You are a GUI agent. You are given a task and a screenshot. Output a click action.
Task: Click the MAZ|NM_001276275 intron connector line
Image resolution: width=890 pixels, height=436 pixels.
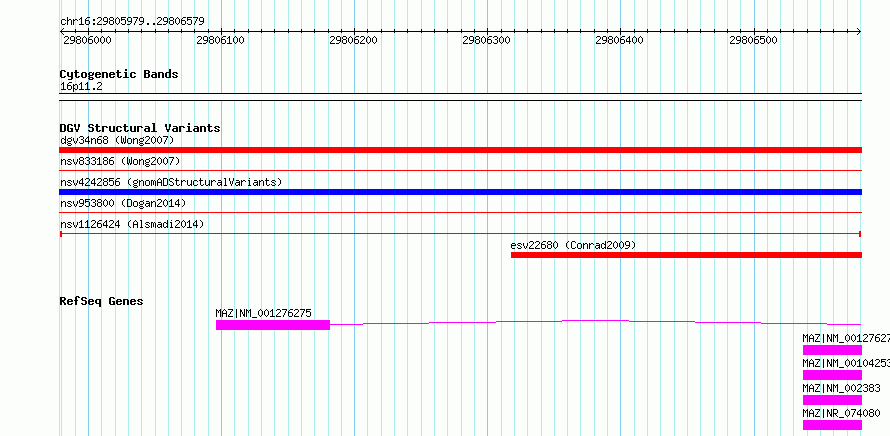click(x=596, y=321)
